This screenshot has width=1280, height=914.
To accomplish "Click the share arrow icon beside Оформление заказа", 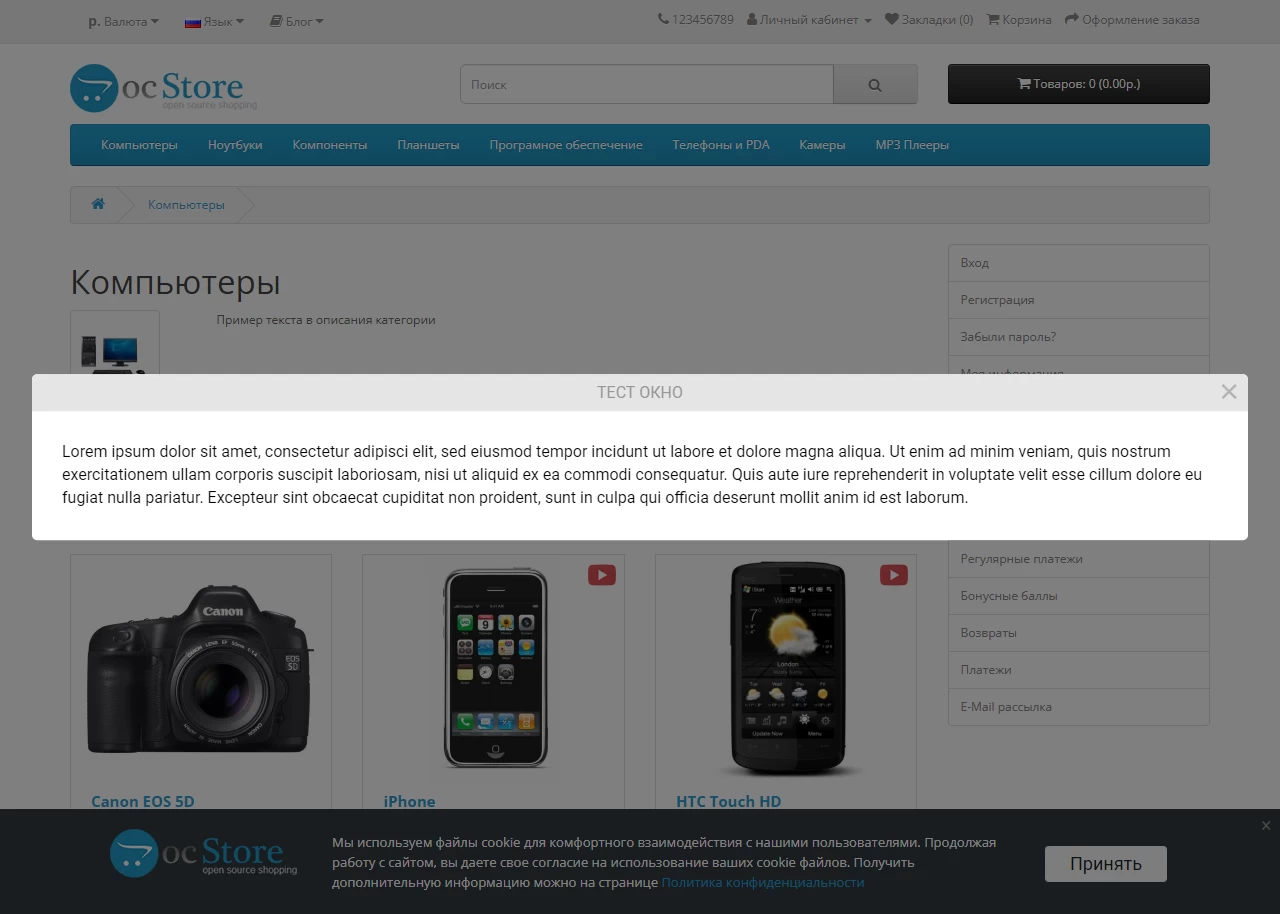I will click(x=1072, y=20).
